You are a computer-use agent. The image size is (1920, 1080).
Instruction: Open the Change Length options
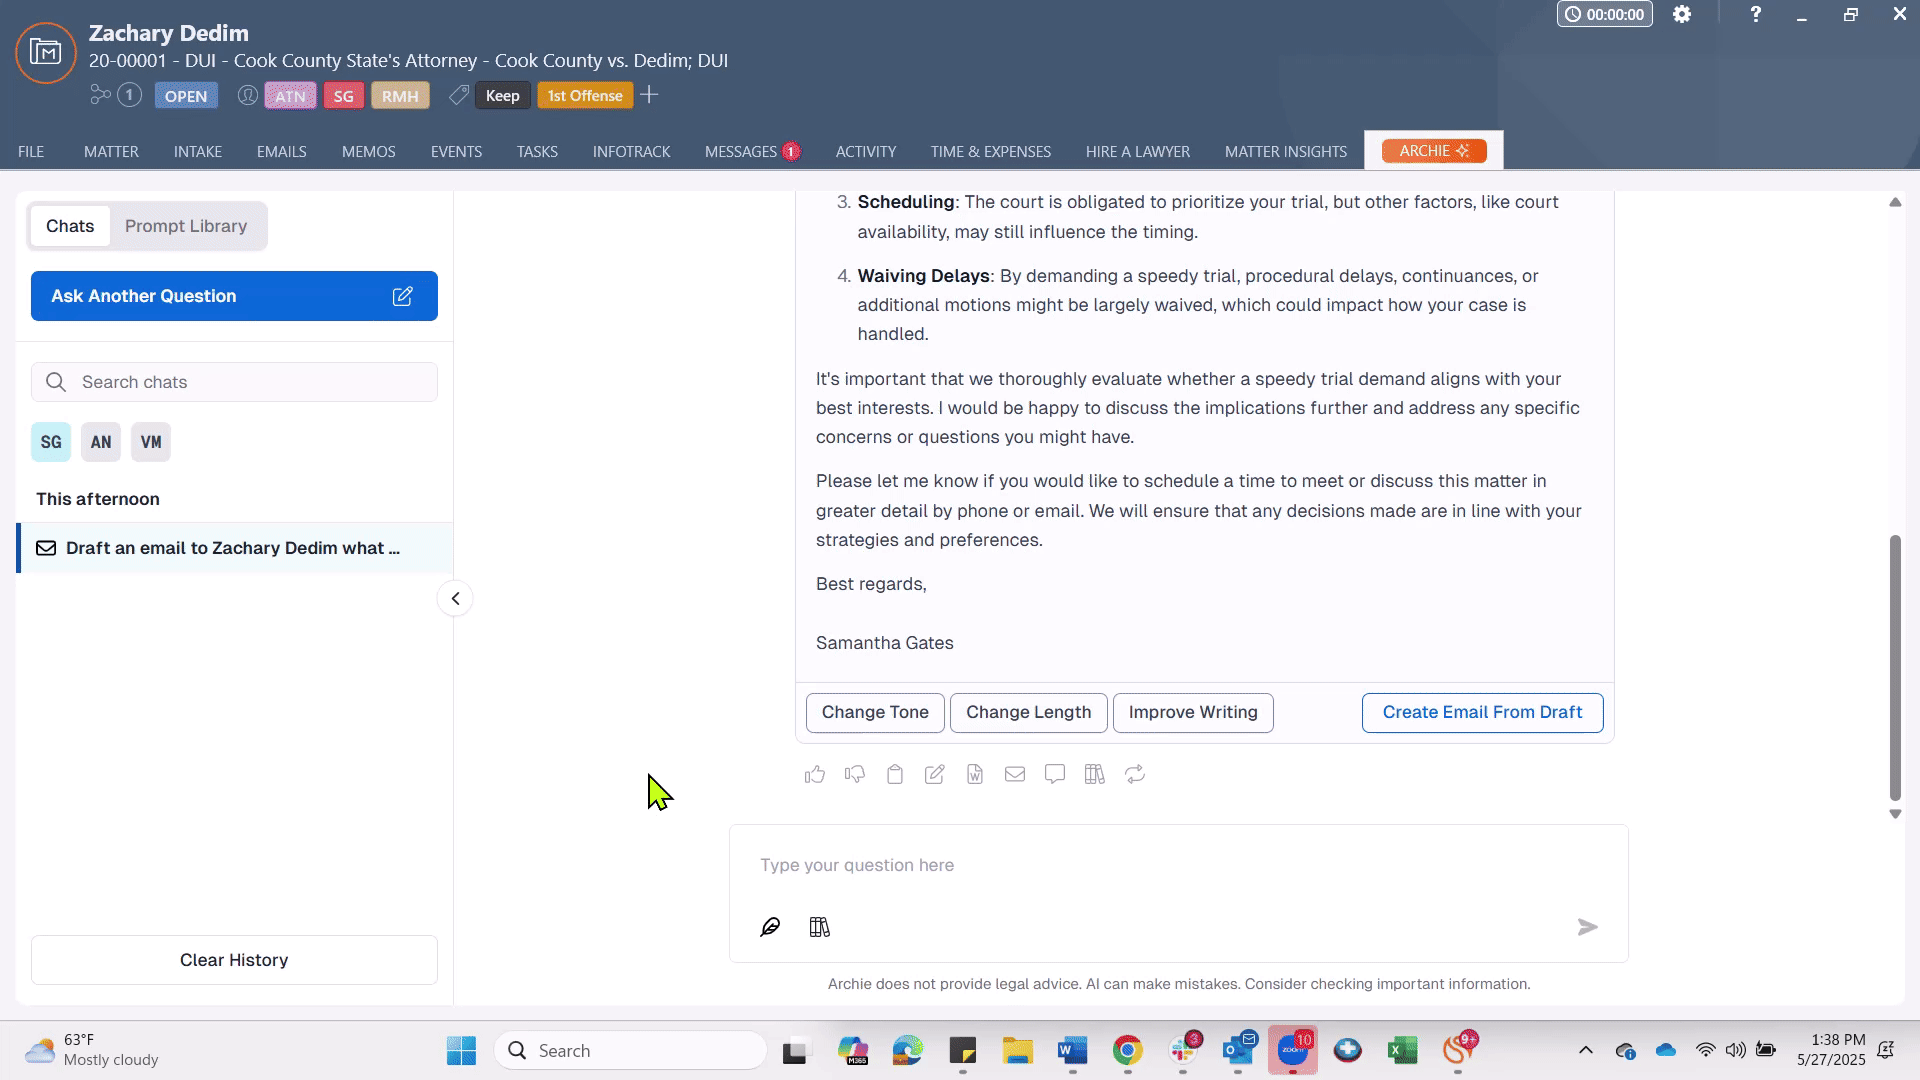pos(1028,713)
